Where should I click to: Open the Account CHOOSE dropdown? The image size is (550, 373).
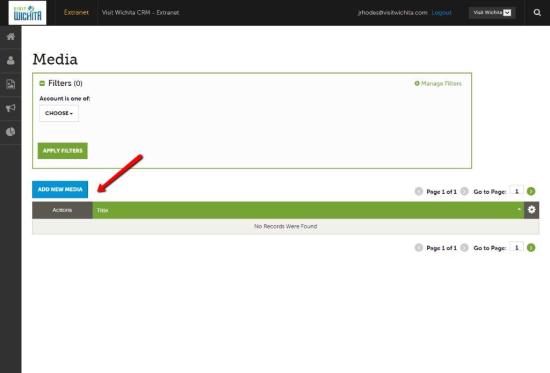click(x=59, y=113)
